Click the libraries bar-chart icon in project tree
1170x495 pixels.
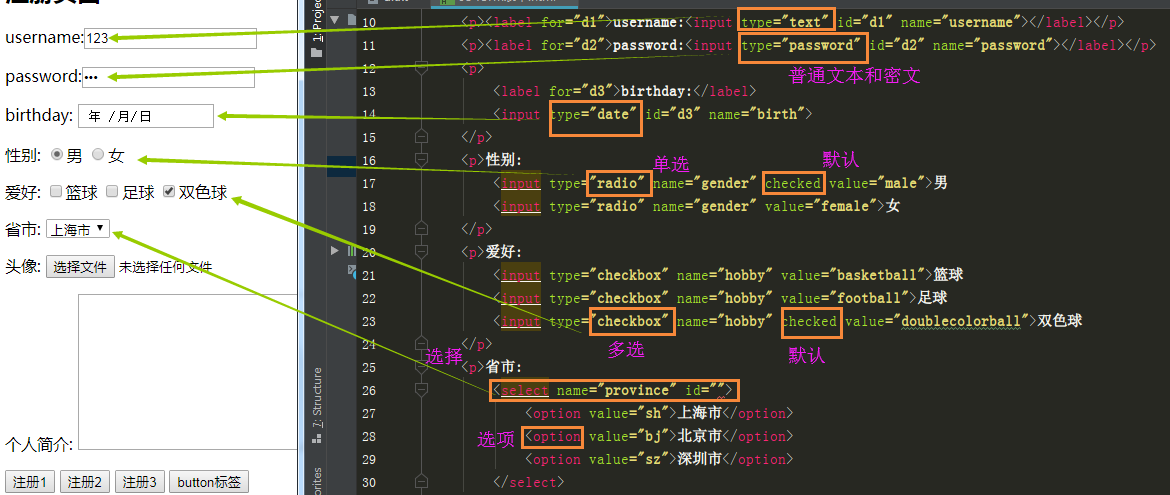350,250
